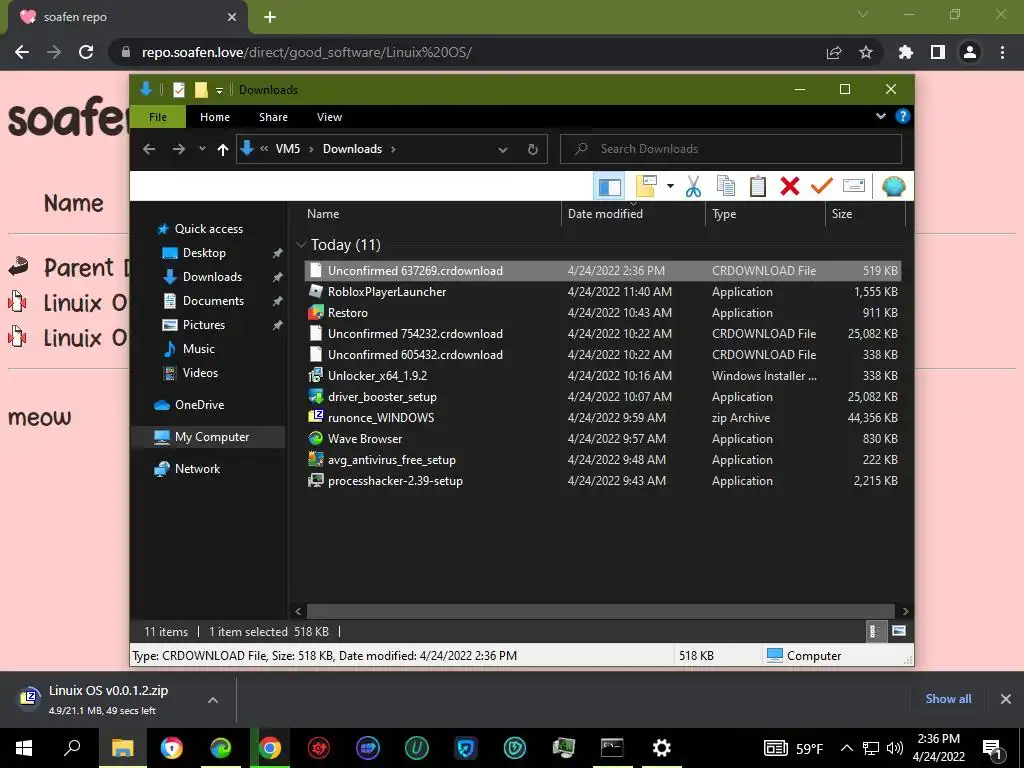Open the Home ribbon tab
This screenshot has width=1024, height=768.
click(215, 117)
